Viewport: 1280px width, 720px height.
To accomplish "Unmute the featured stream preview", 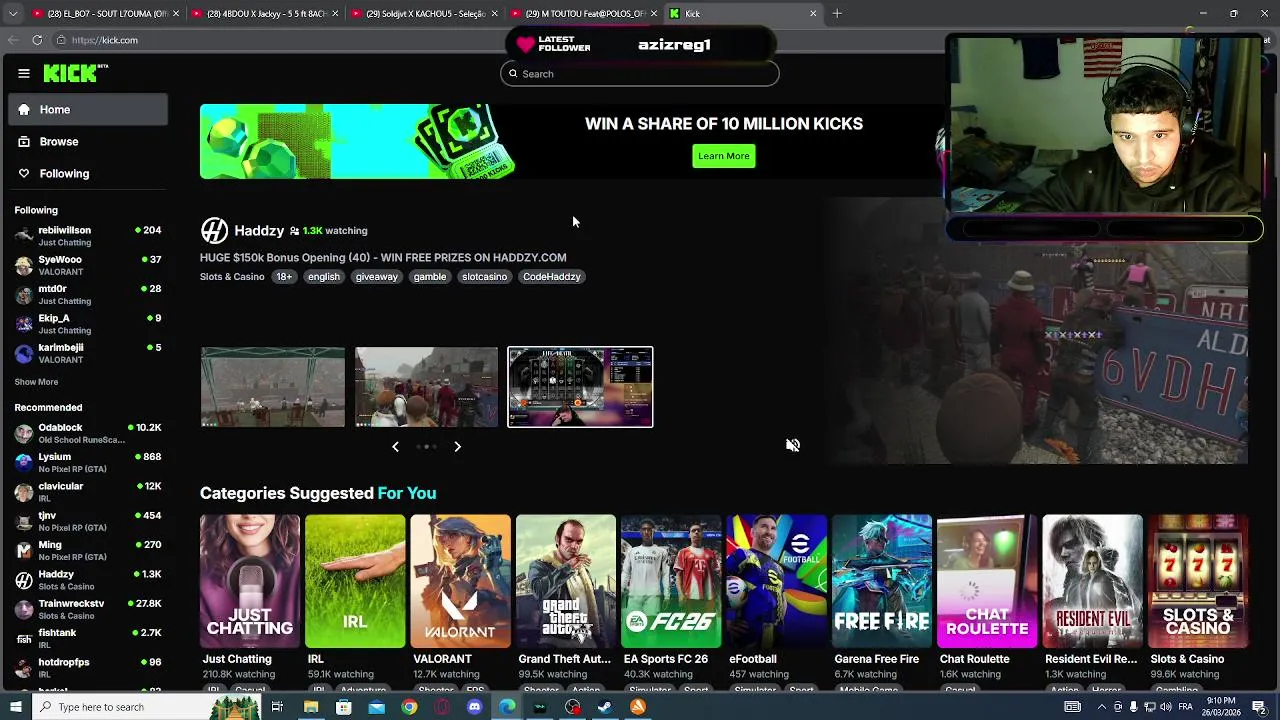I will [793, 446].
